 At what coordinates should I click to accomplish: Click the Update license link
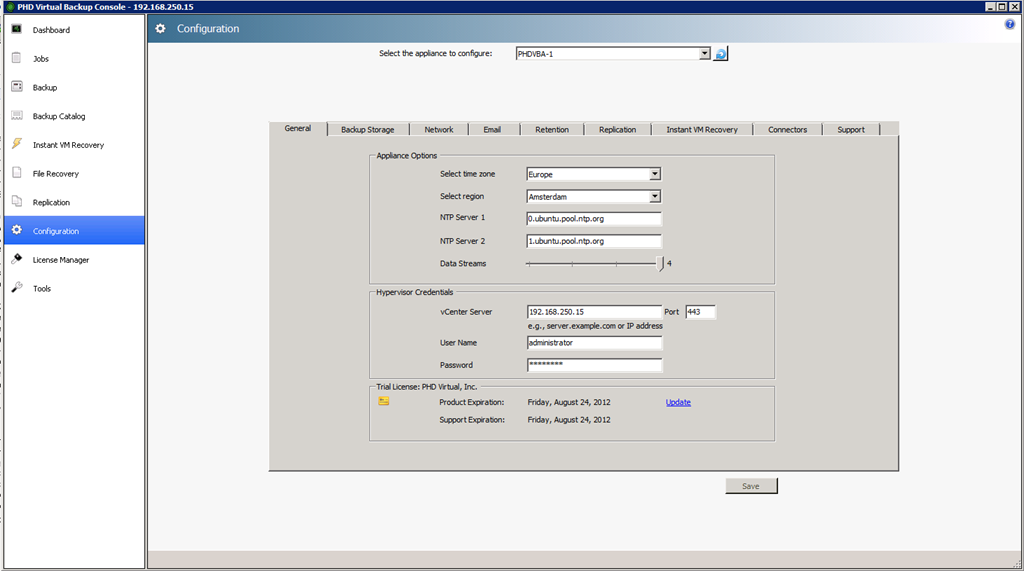click(x=678, y=402)
